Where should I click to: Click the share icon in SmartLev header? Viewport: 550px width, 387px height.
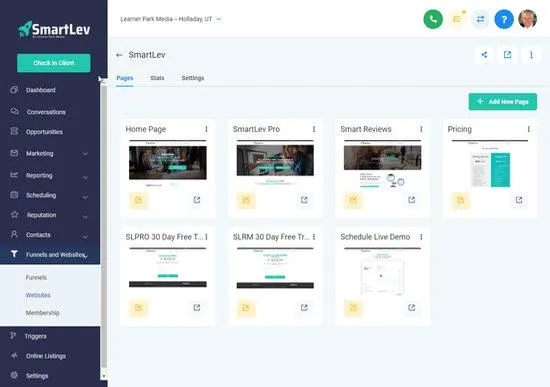click(484, 55)
